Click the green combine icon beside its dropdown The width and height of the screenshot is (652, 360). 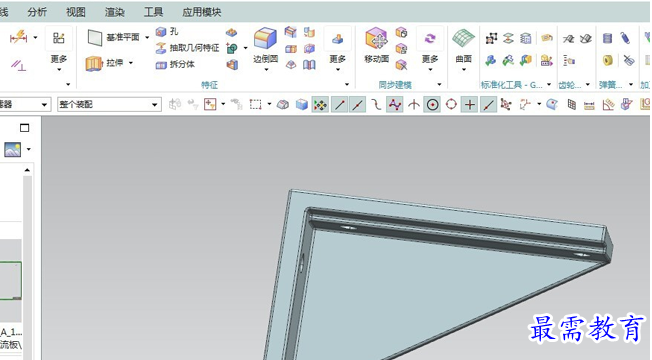232,48
